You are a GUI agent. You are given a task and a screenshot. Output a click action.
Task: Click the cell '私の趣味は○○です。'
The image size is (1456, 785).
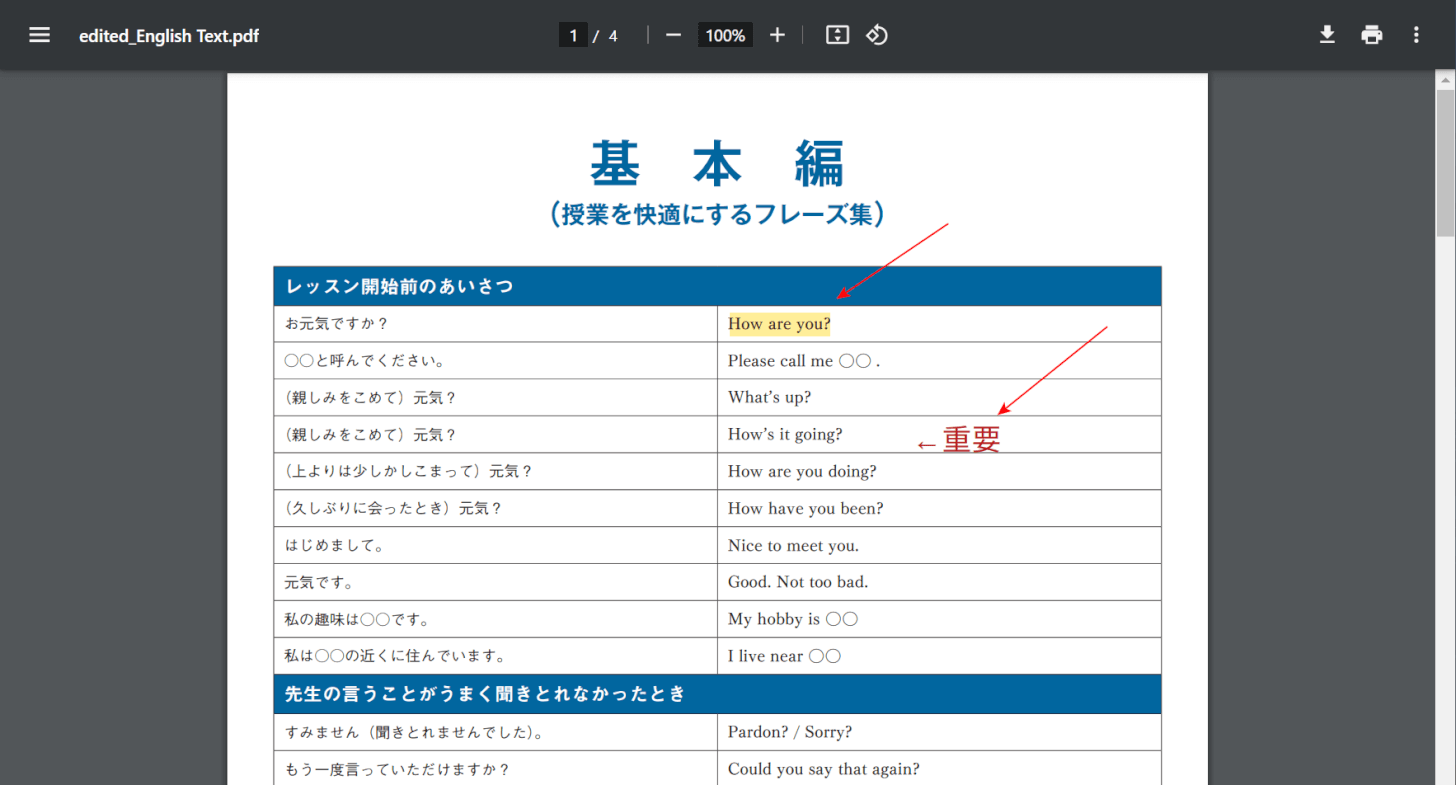tap(495, 619)
